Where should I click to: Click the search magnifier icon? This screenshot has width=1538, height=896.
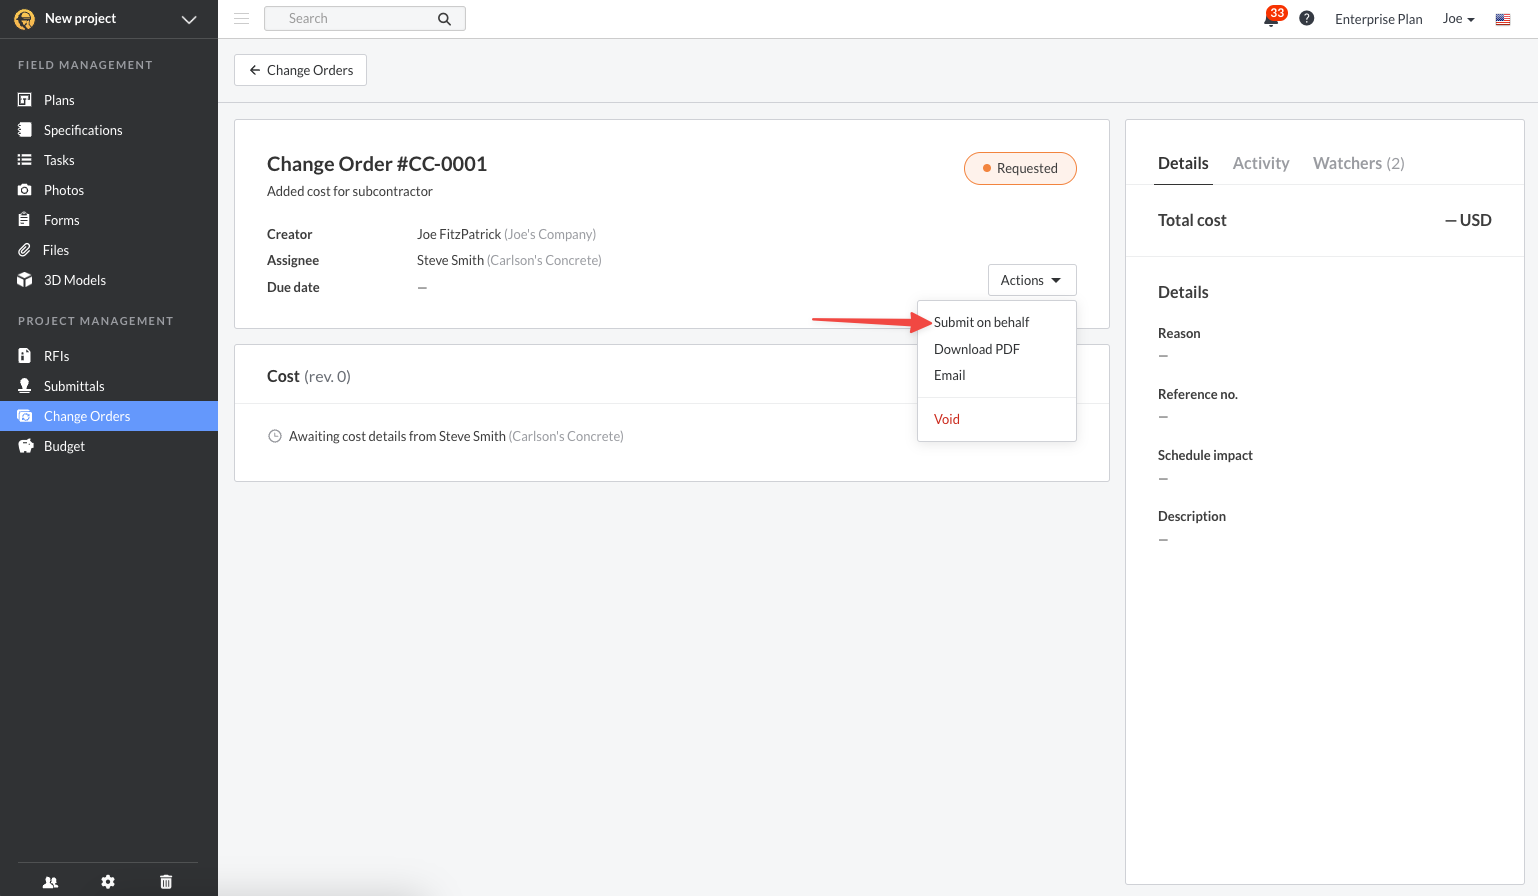tap(444, 19)
